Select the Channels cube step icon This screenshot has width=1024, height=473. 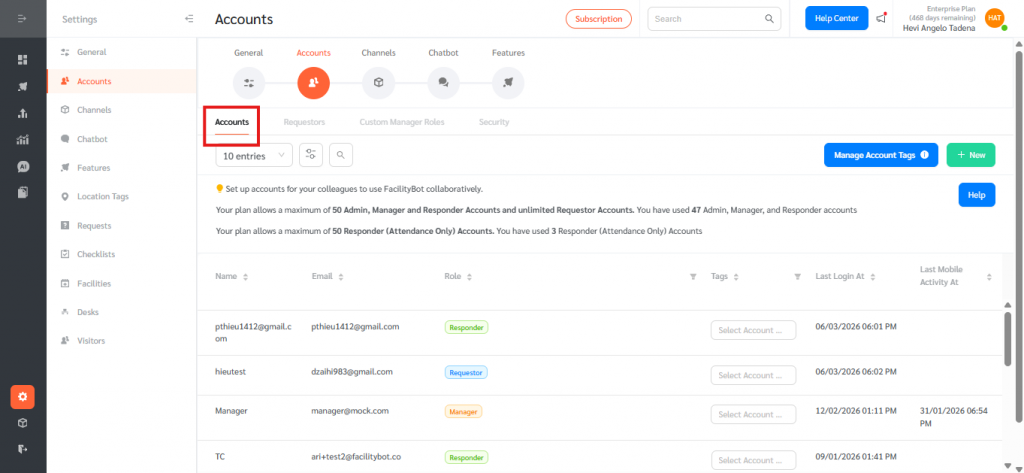click(378, 82)
